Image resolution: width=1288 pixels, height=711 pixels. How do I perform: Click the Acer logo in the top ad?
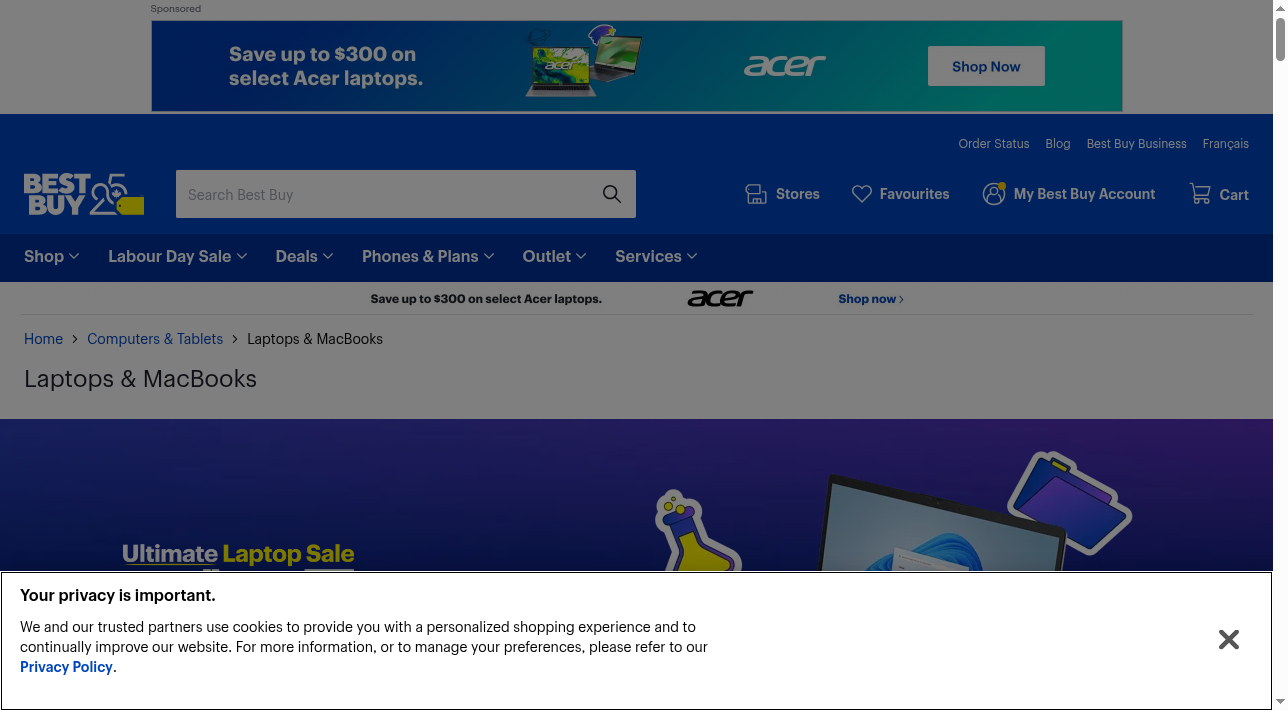tap(785, 66)
